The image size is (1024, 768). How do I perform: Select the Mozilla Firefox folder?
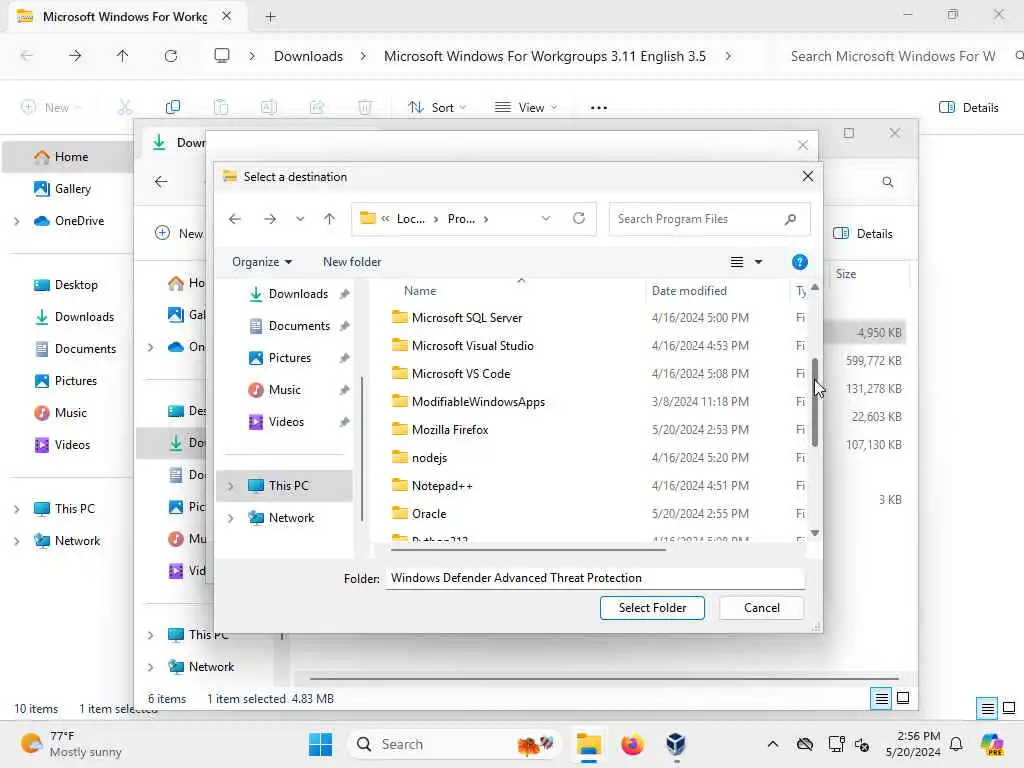pos(449,430)
